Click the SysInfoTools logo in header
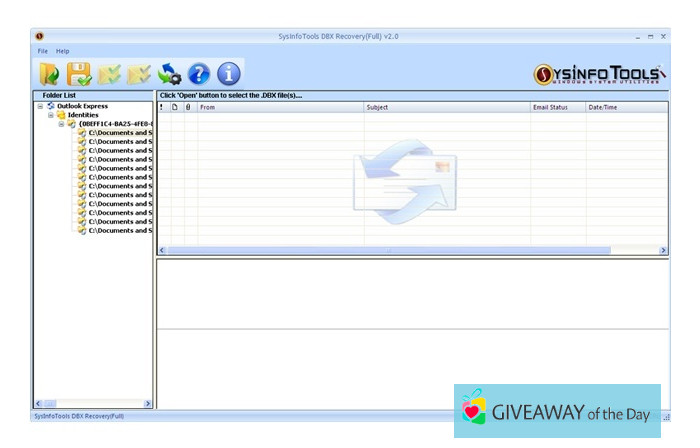The height and width of the screenshot is (448, 700). (598, 75)
